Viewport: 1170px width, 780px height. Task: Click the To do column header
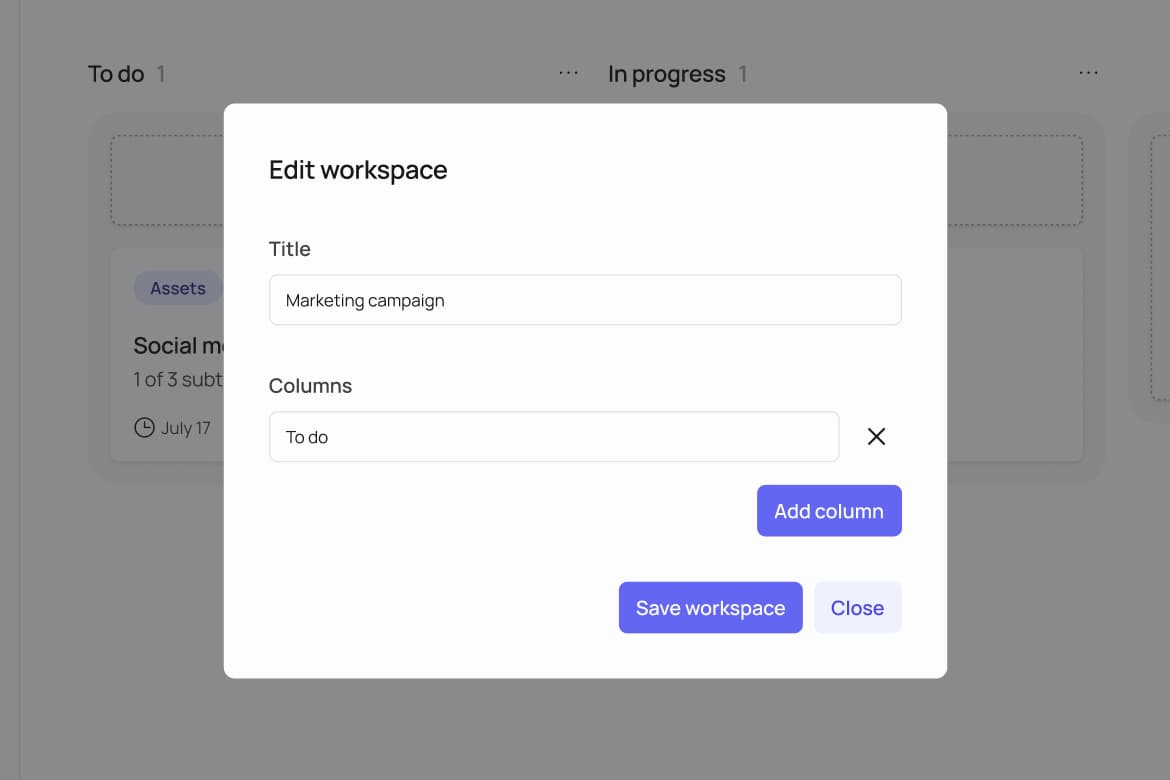click(x=116, y=74)
